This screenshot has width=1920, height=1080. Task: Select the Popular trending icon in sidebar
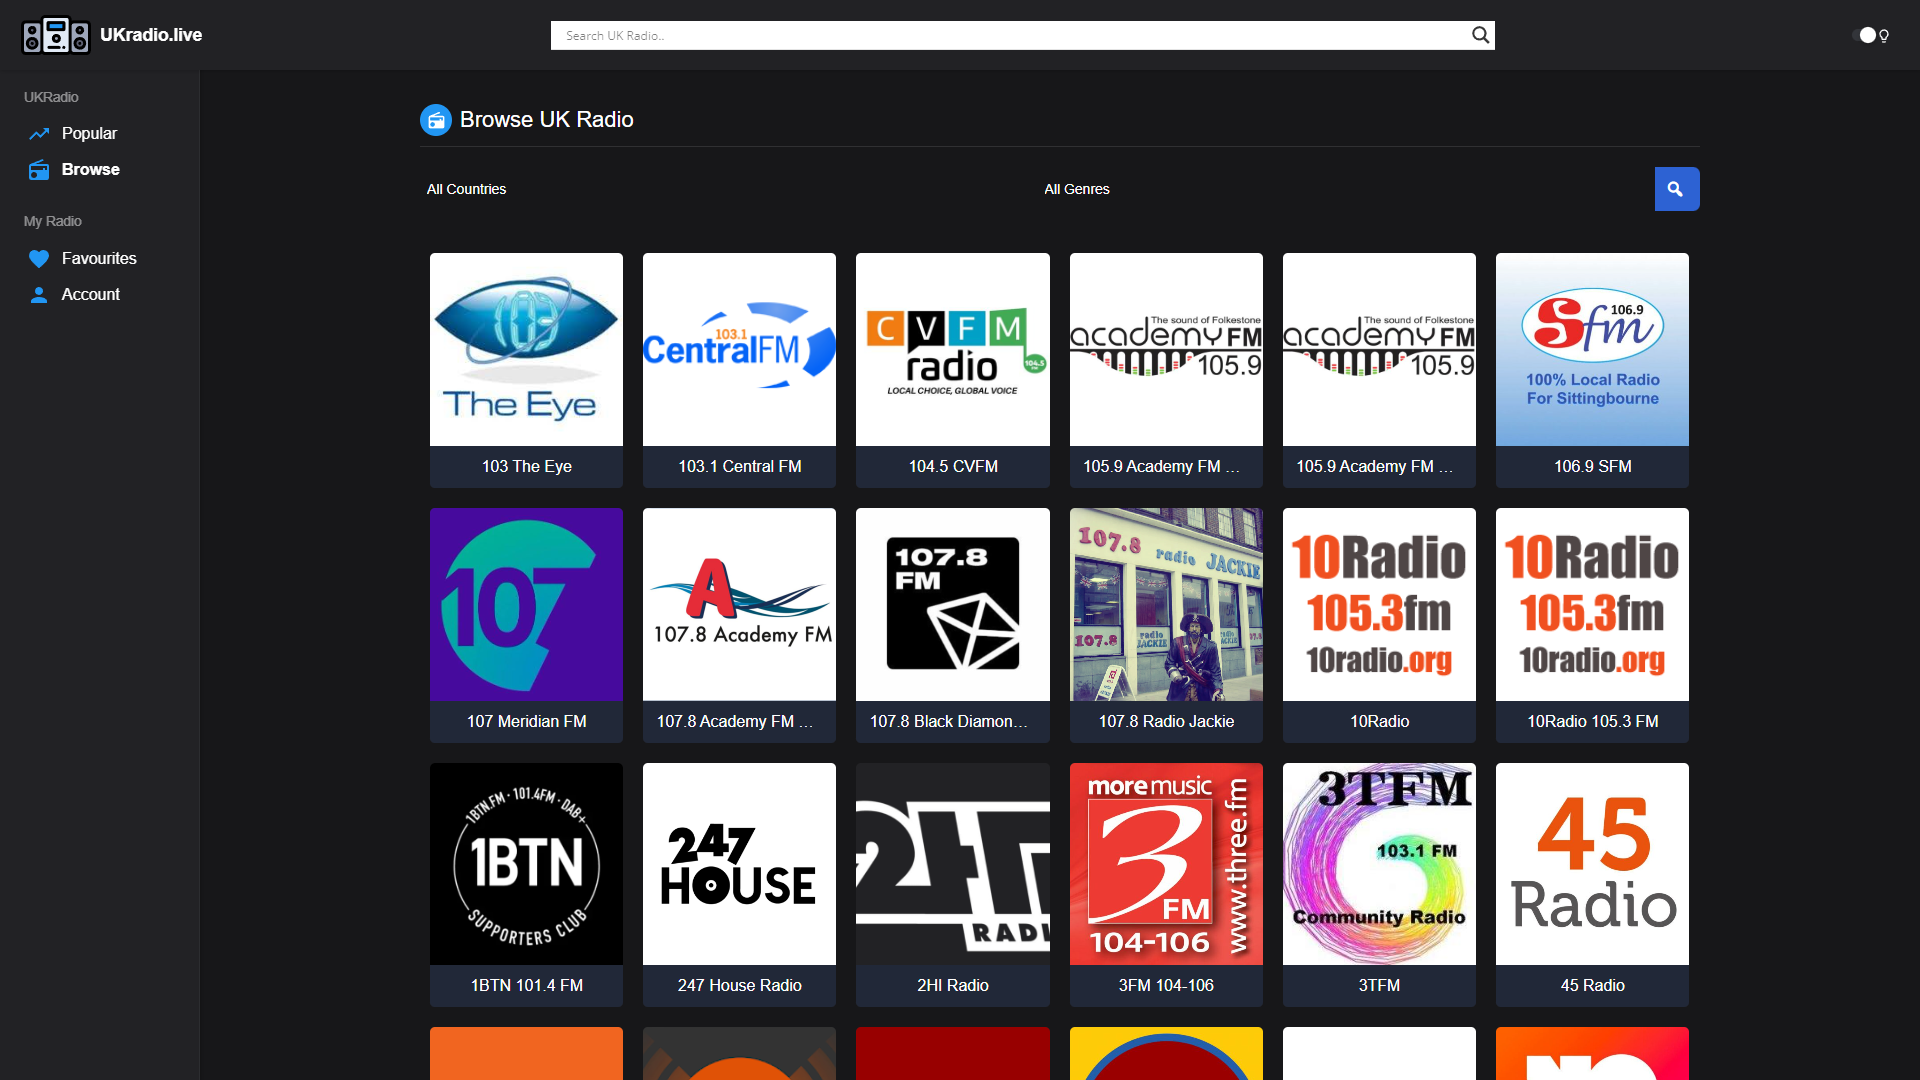pos(39,132)
